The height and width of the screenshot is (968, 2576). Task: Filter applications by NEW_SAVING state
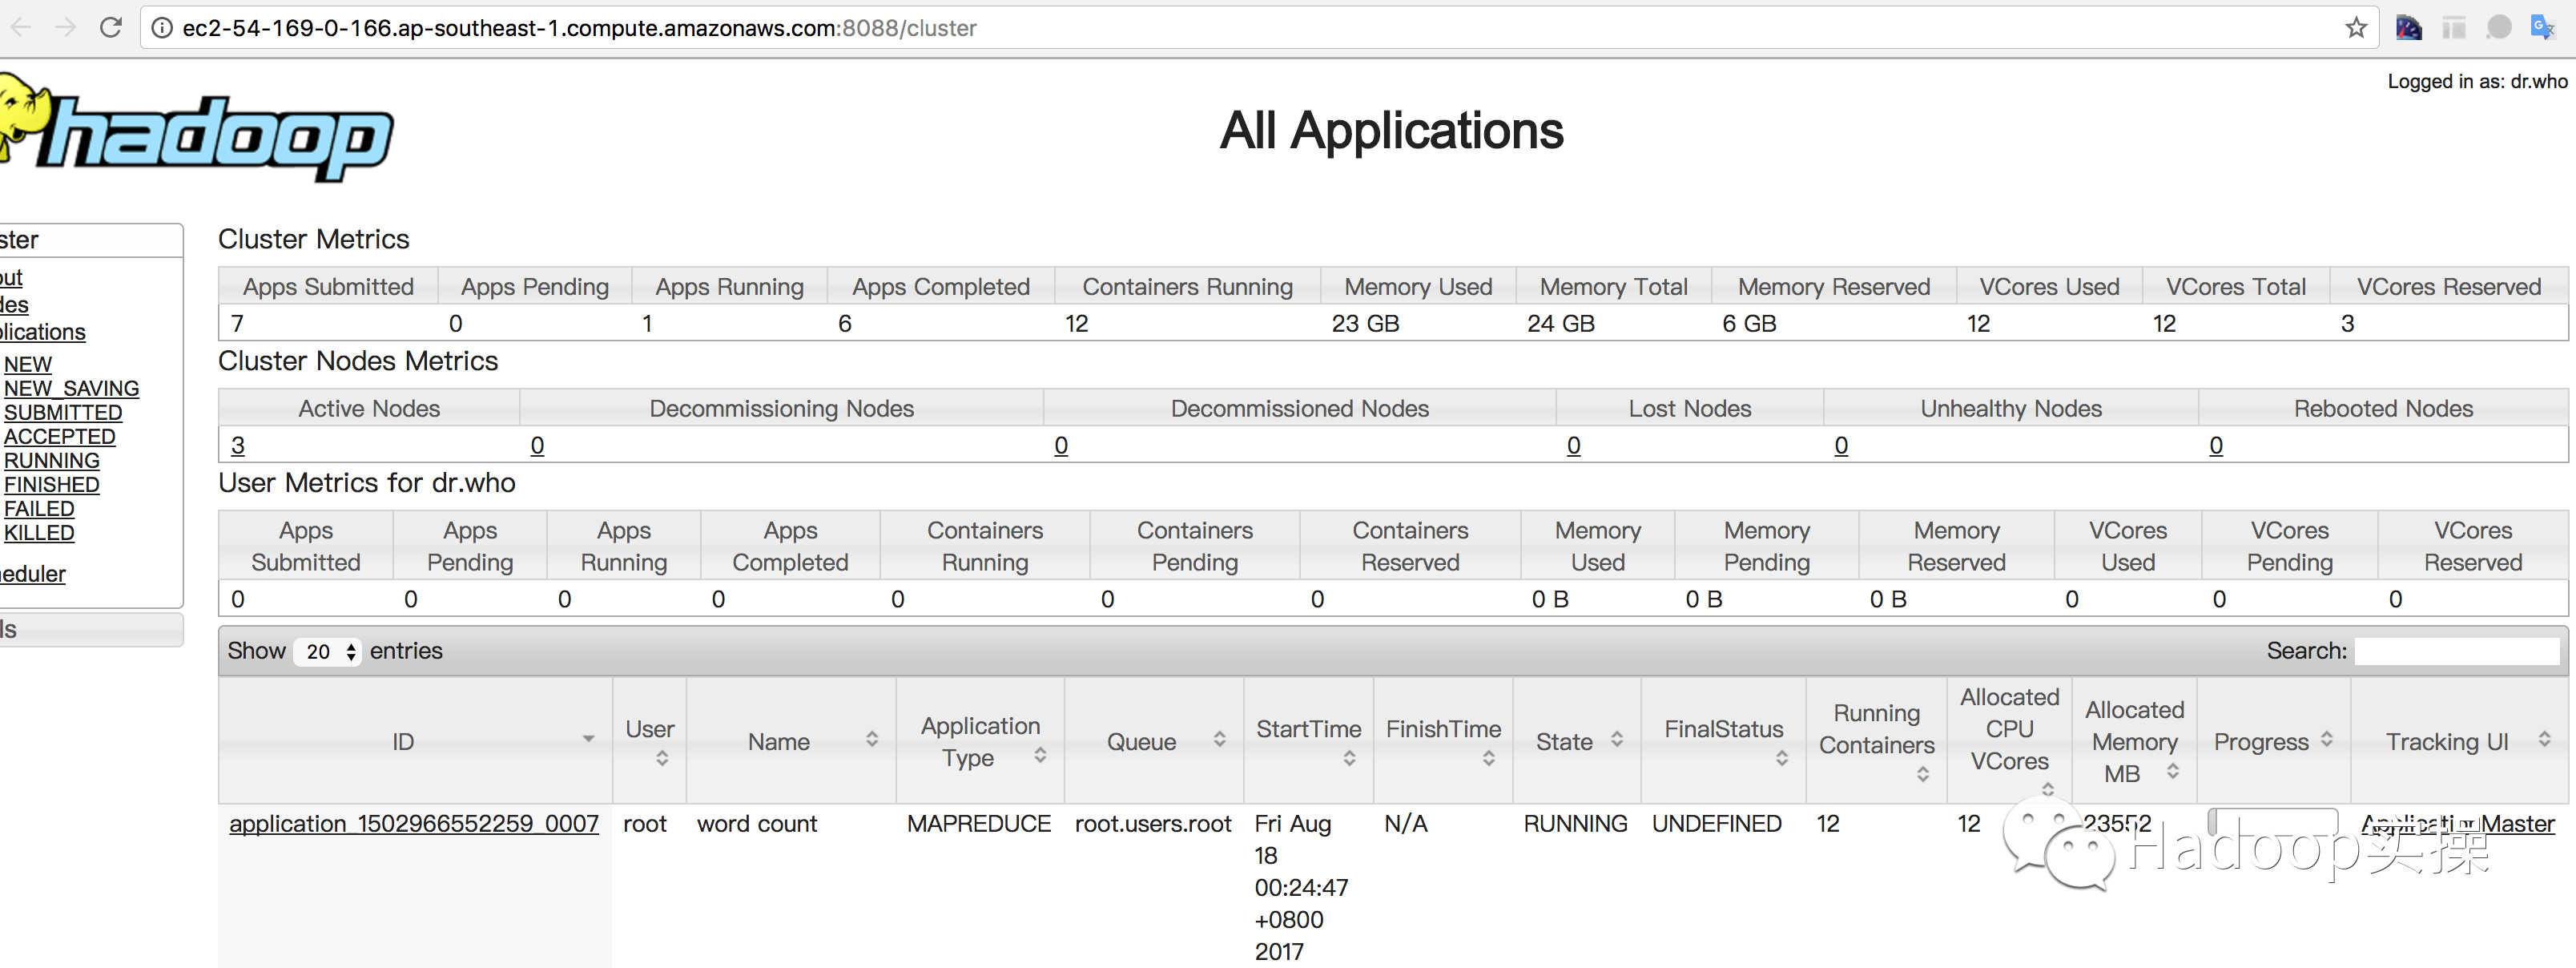pos(71,389)
